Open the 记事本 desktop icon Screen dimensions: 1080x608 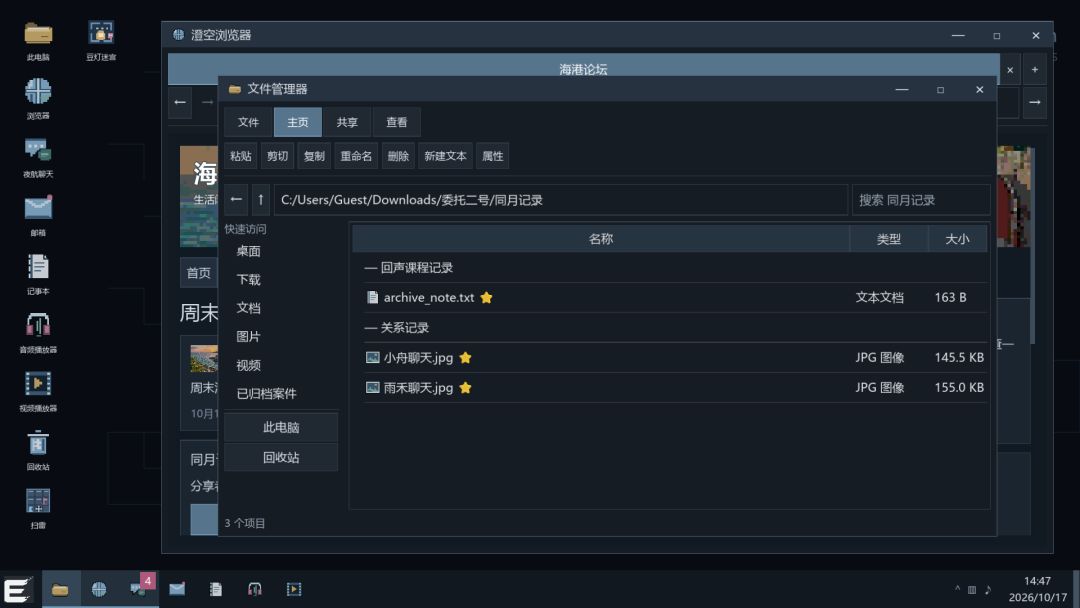tap(38, 275)
